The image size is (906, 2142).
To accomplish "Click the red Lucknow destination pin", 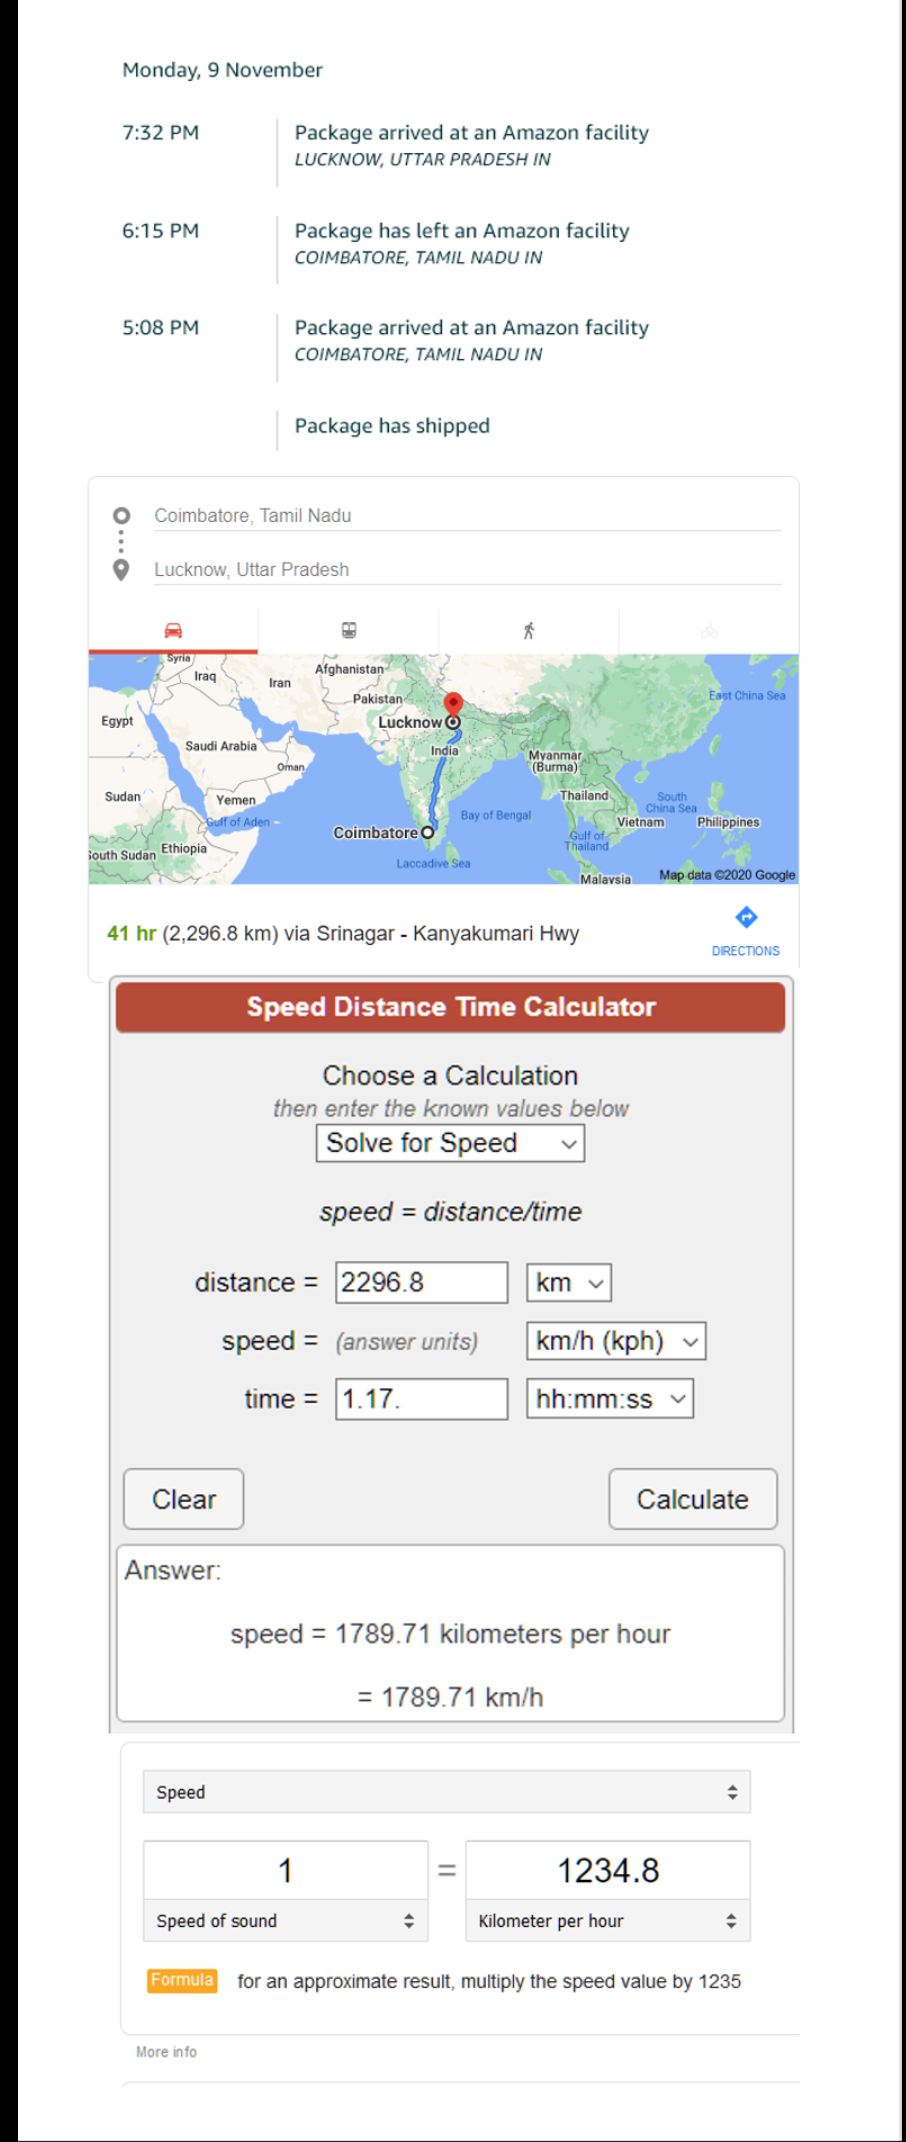I will point(453,704).
